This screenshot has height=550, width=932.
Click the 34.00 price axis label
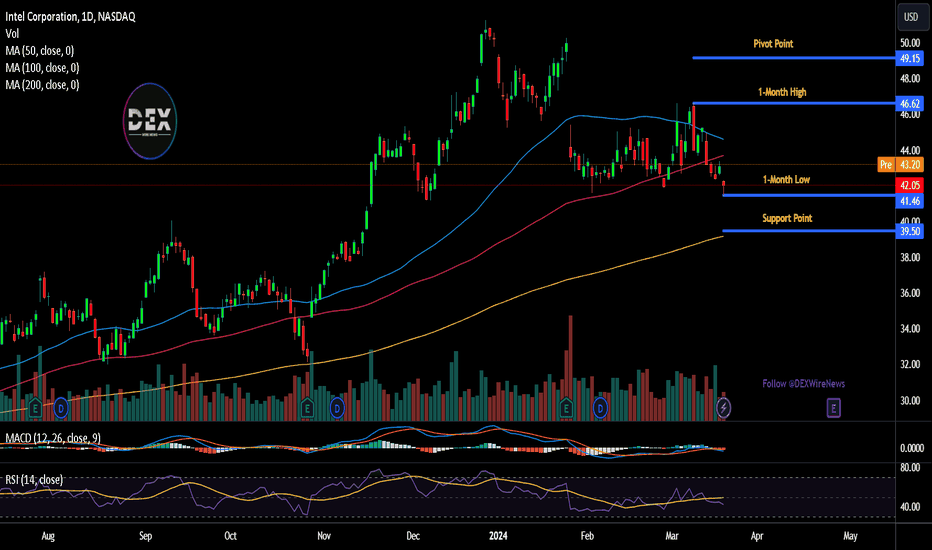[910, 329]
